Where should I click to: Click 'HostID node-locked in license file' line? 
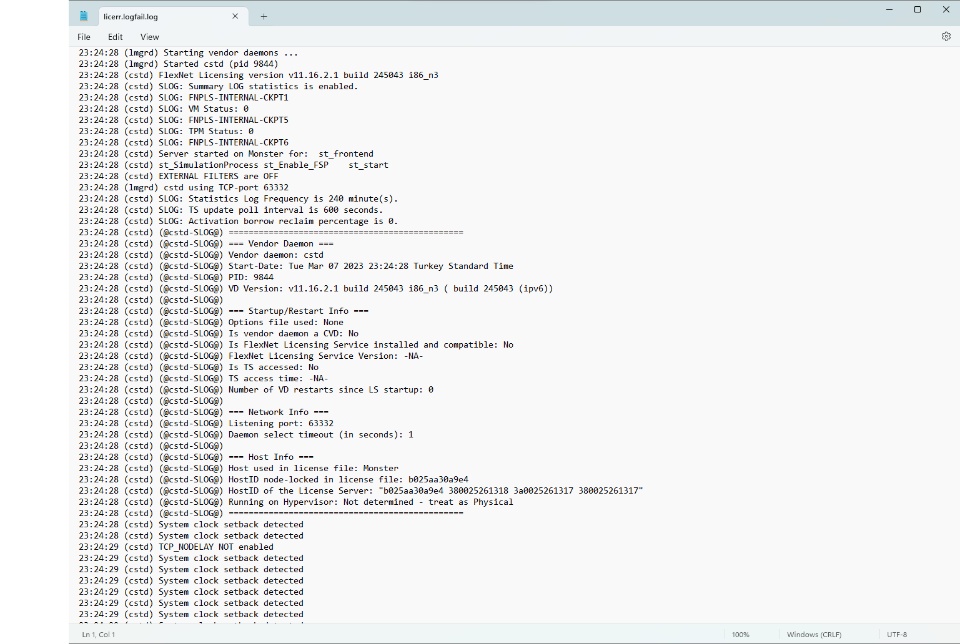pos(273,479)
